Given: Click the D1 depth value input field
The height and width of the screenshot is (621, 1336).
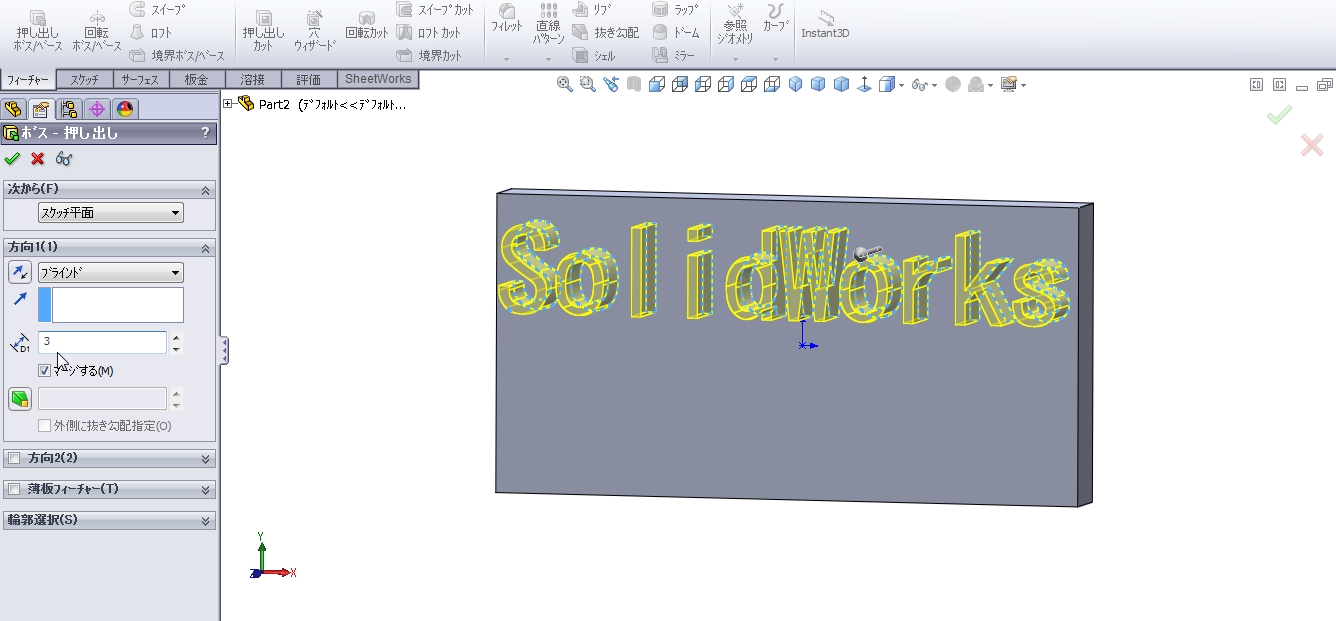Looking at the screenshot, I should [x=102, y=342].
